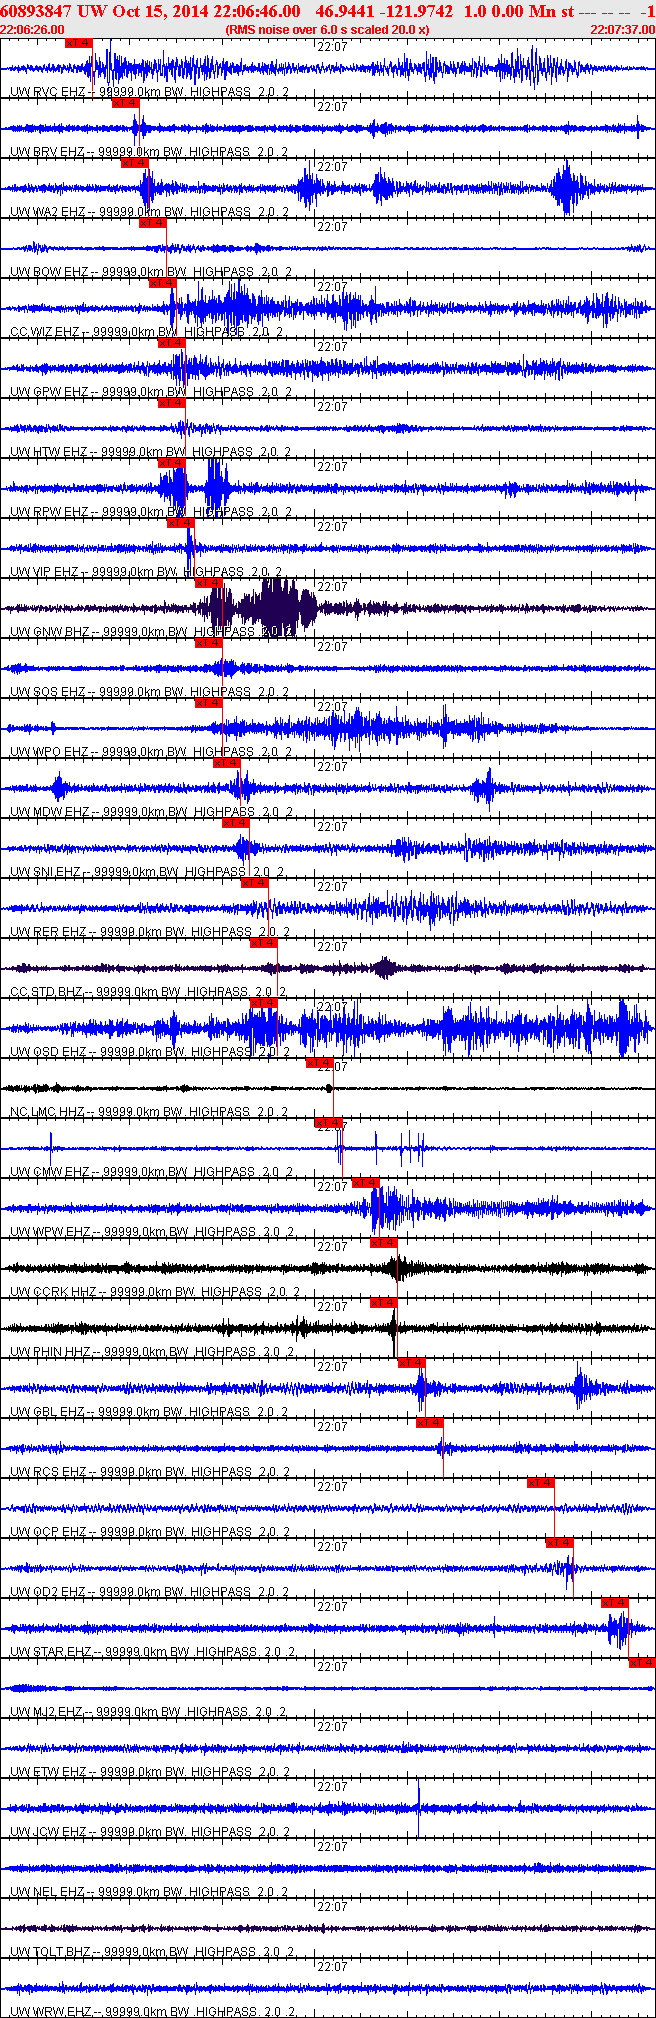Select the red pick marker on OD2 trace
Image resolution: width=656 pixels, height=2018 pixels.
pos(560,1543)
